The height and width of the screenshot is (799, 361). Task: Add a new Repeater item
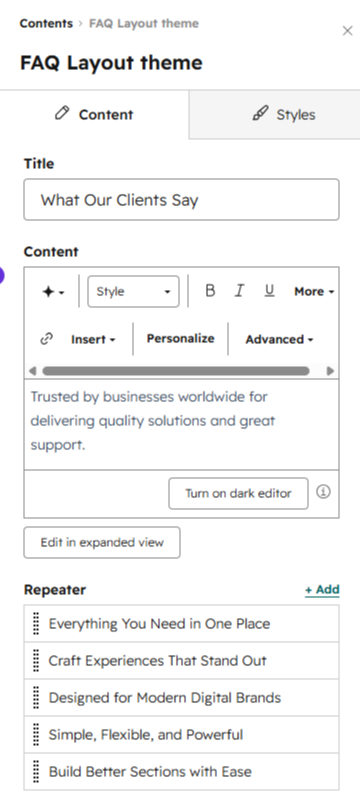coord(322,590)
